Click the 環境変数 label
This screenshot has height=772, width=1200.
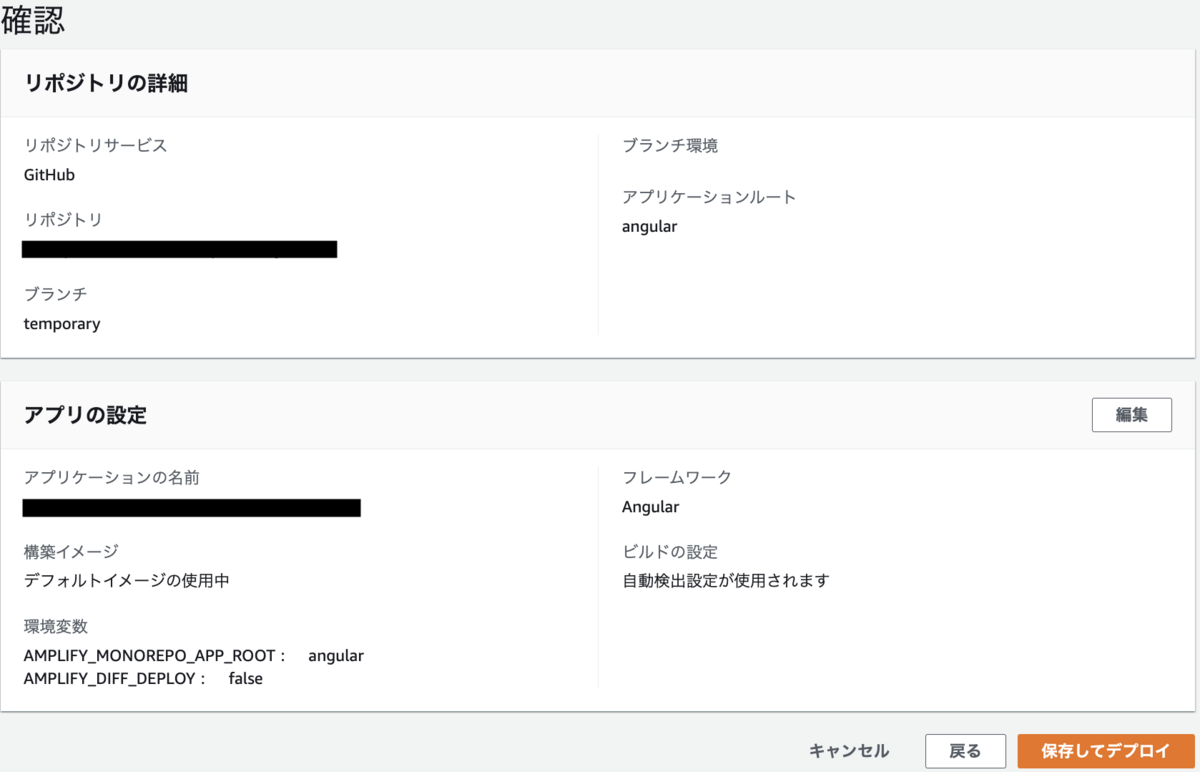56,626
